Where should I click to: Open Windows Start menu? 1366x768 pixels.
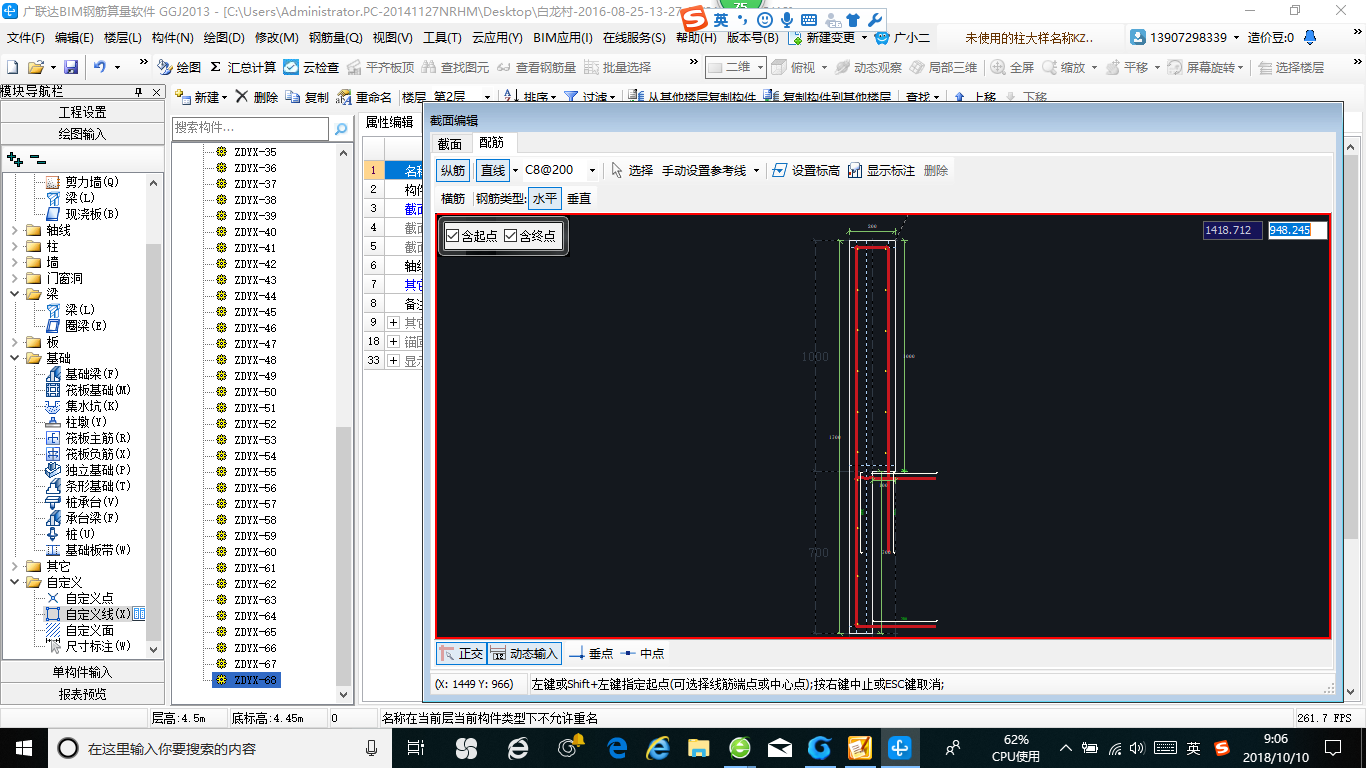[22, 747]
